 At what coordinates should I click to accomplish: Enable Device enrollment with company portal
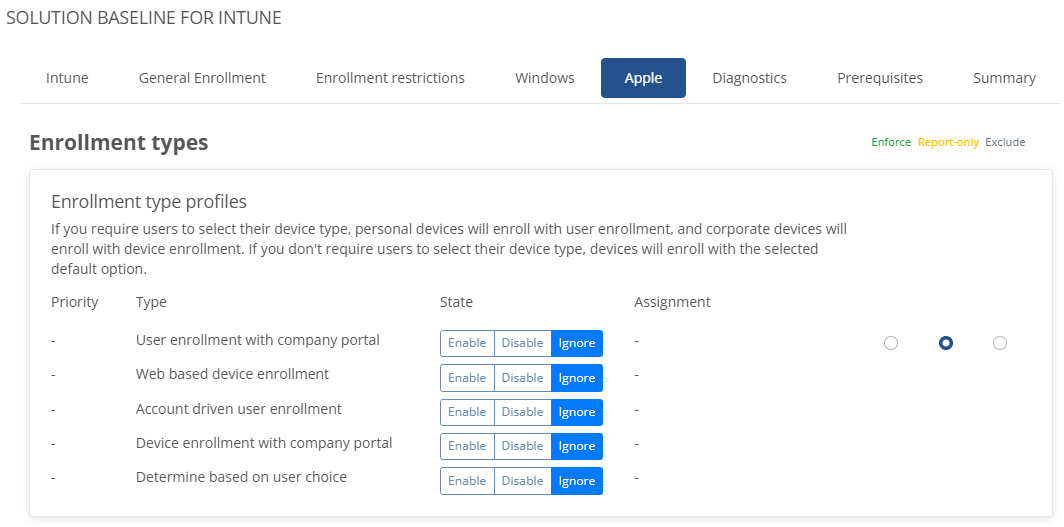pyautogui.click(x=467, y=446)
